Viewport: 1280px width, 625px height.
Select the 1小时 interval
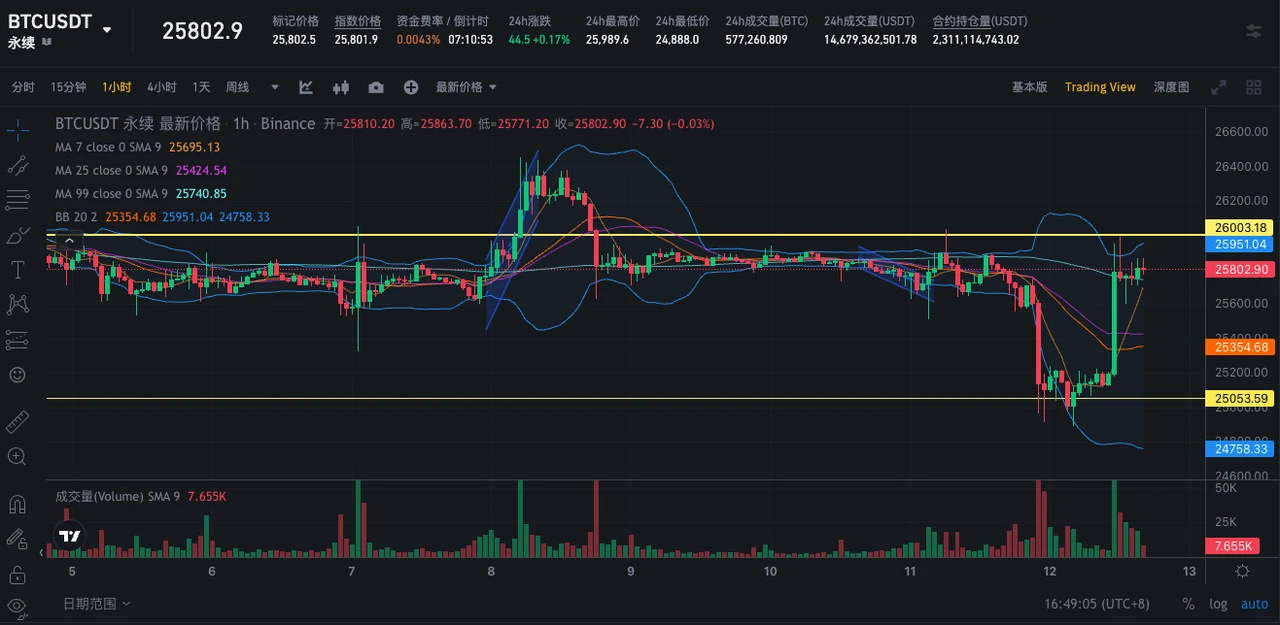pos(116,88)
